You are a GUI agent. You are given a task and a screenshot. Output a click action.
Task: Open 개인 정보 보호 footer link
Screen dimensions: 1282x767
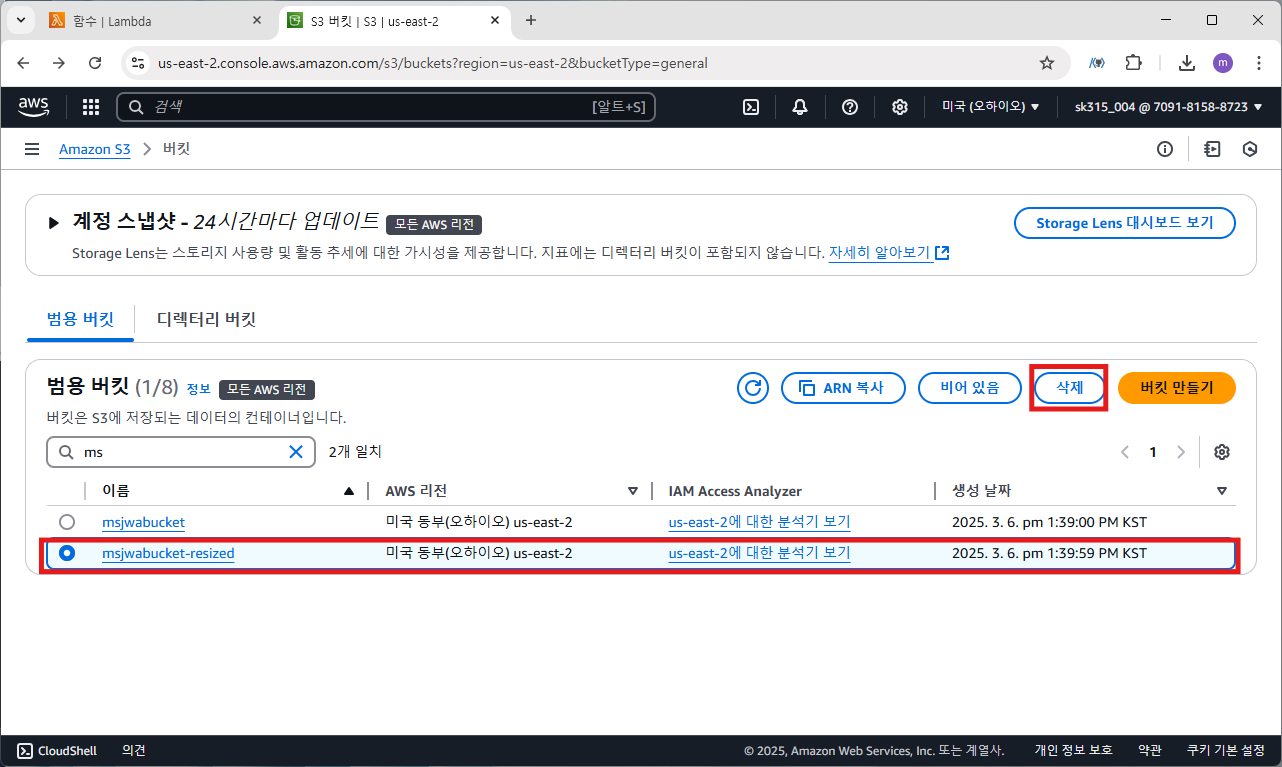tap(1073, 751)
